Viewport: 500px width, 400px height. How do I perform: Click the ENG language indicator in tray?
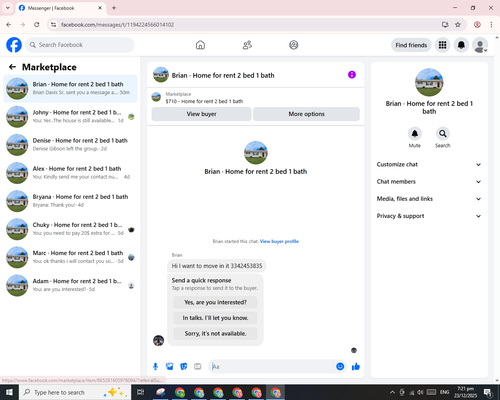(x=444, y=392)
